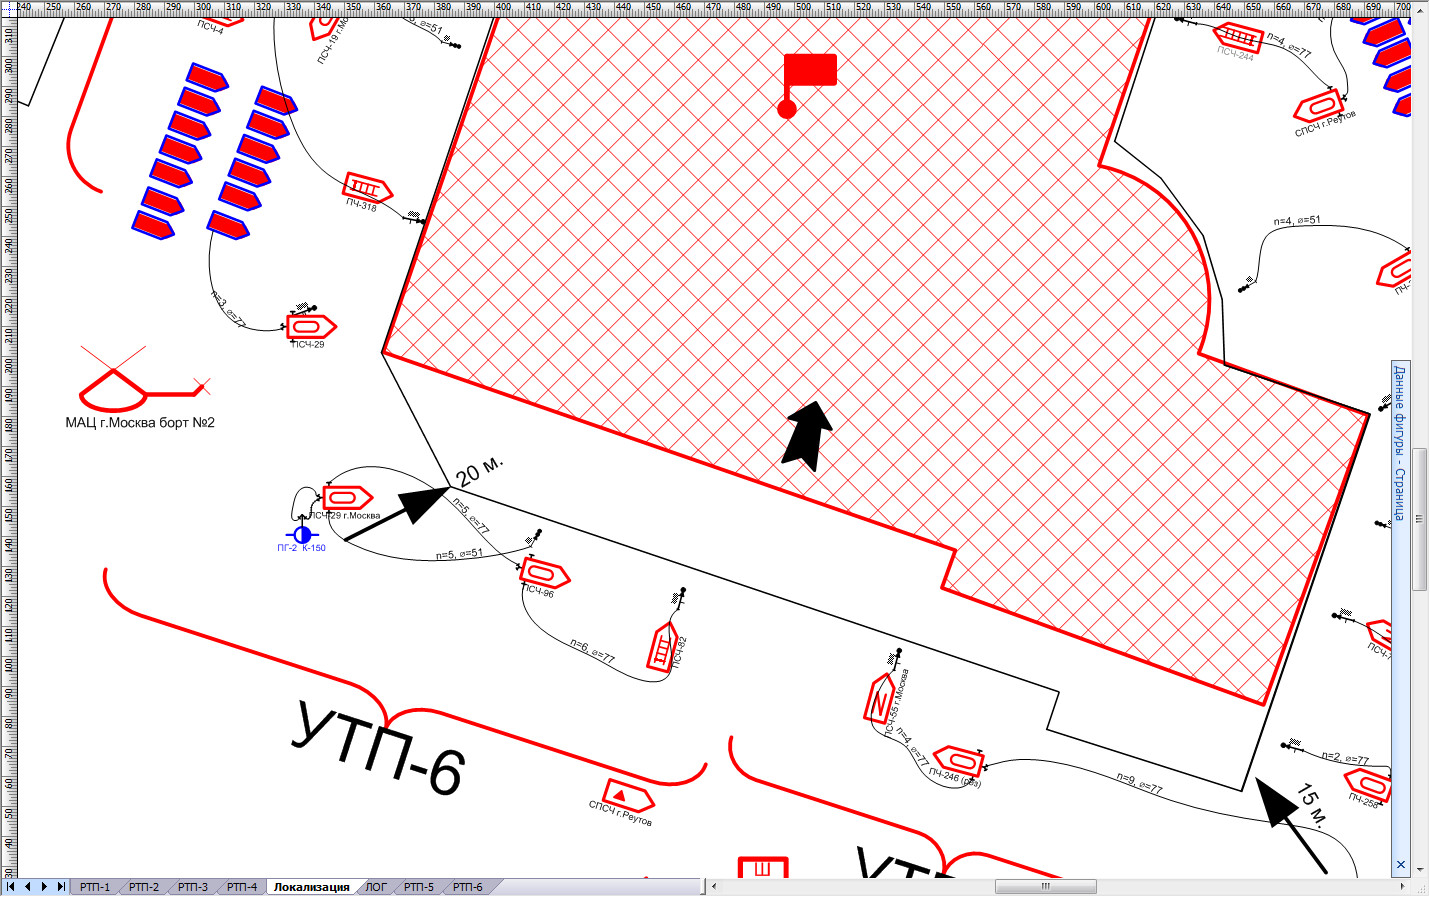Select СПСЧ г.Реутов truck near ПСЧ-244
The image size is (1430, 897).
[1318, 105]
